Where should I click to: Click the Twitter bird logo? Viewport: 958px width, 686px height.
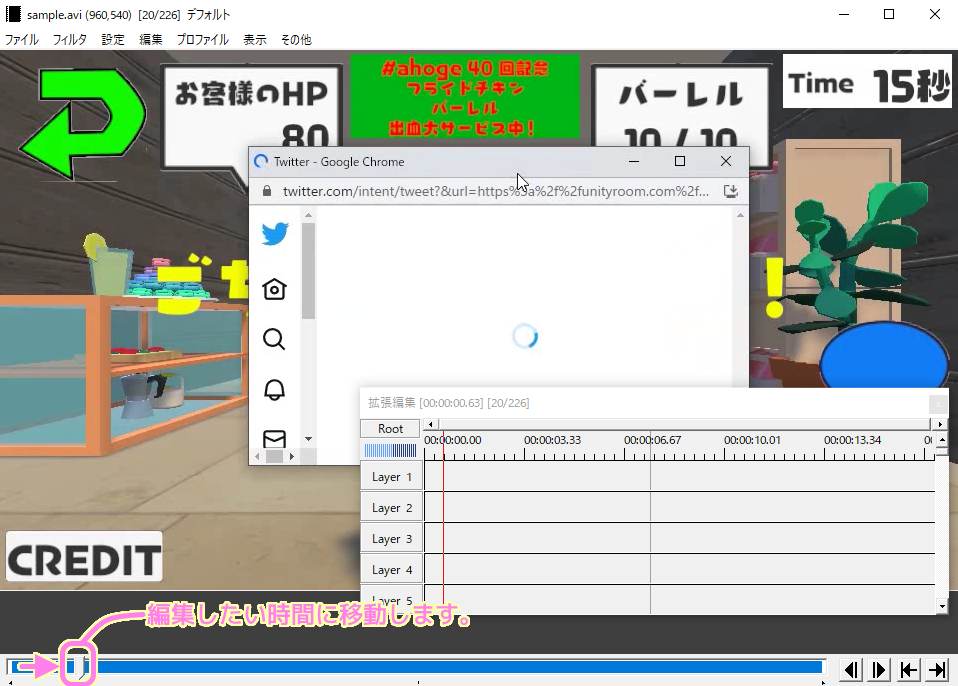pyautogui.click(x=274, y=234)
